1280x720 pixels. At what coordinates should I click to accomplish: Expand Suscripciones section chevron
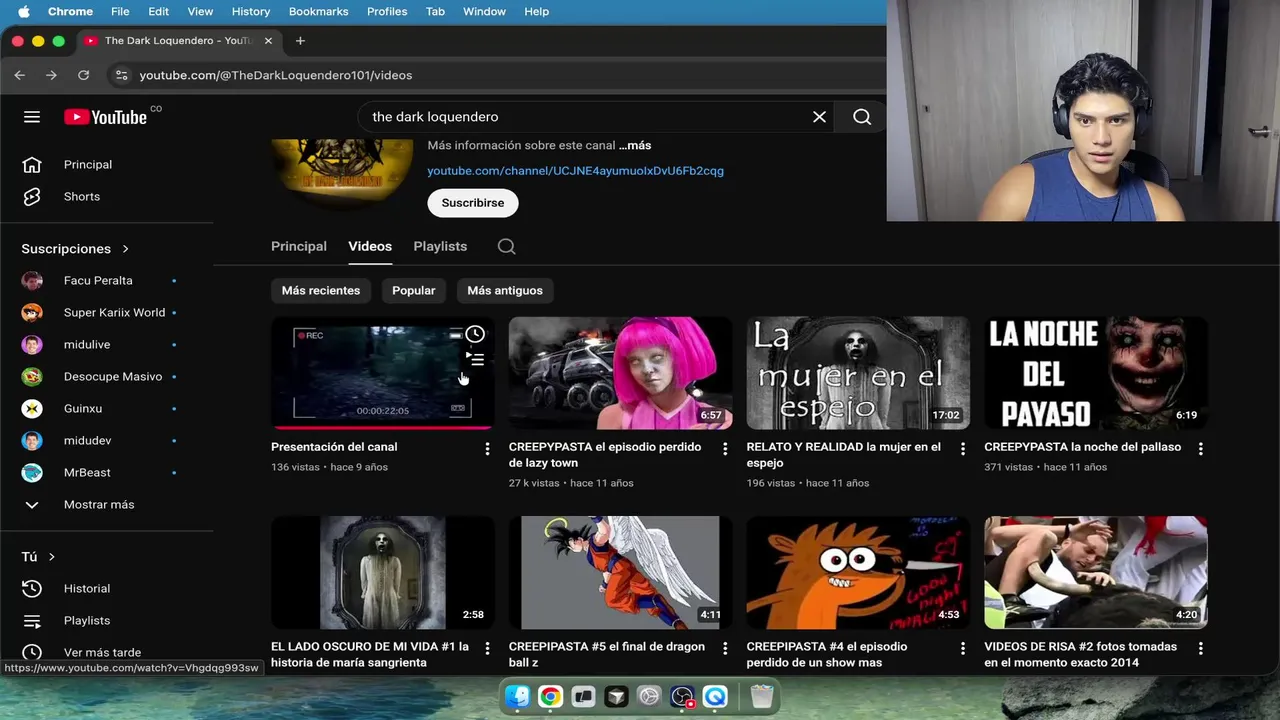point(125,249)
